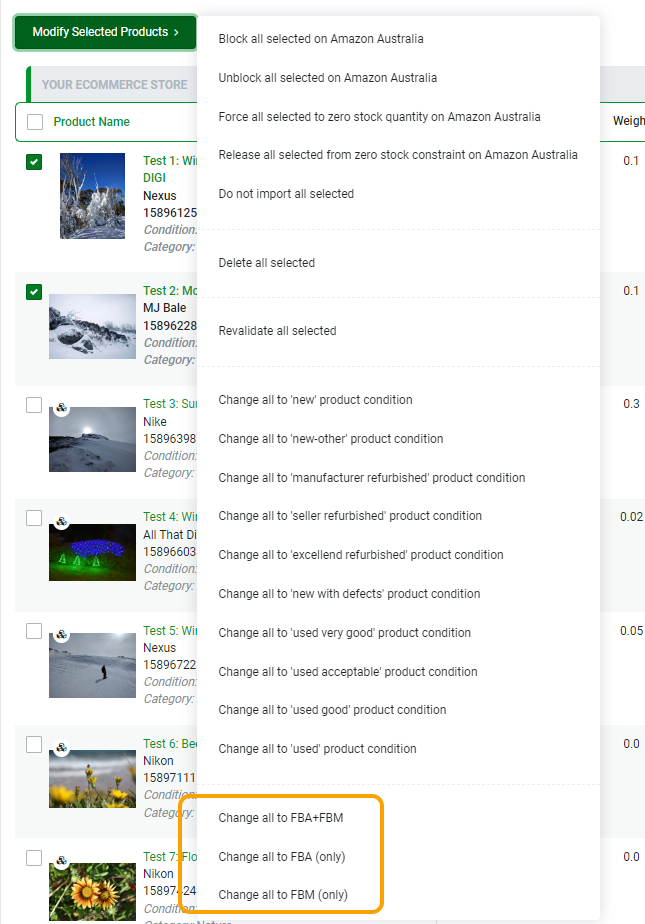Uncheck the Test 1 product checkbox
This screenshot has width=645, height=924.
coord(34,162)
